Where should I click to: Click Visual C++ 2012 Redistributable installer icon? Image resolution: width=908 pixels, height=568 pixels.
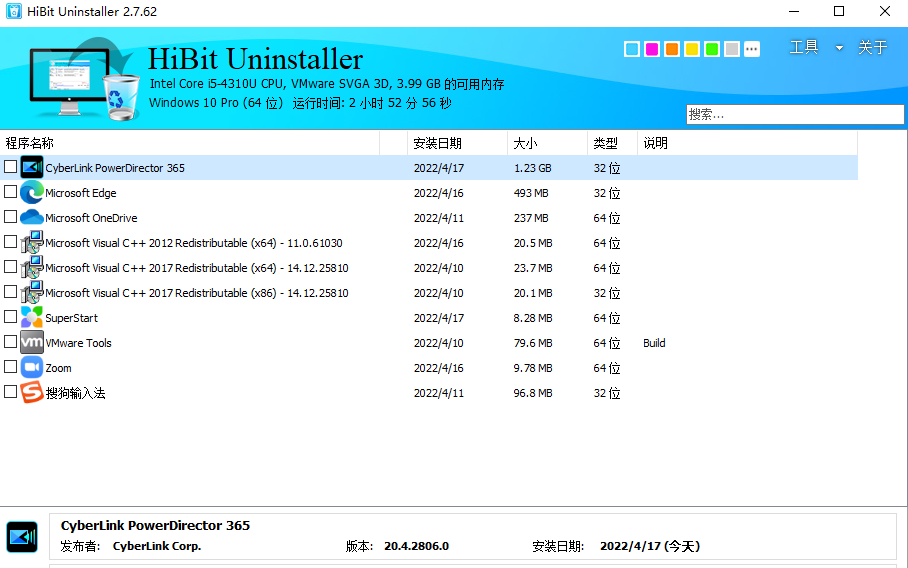coord(32,242)
